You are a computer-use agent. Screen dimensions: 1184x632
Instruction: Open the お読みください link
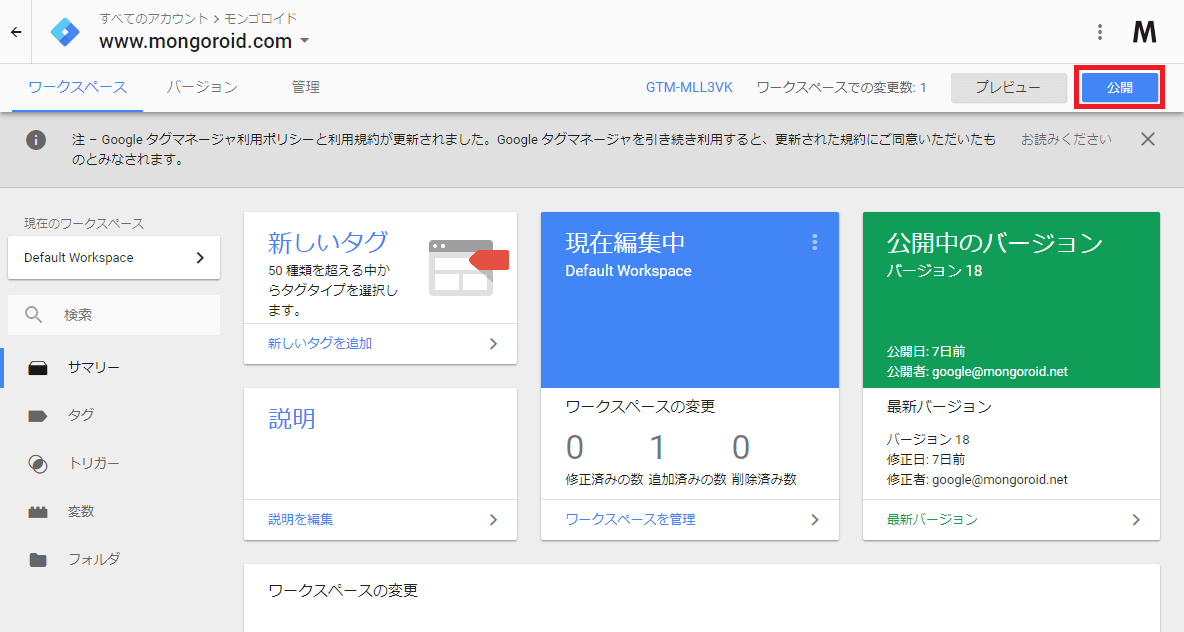tap(1066, 139)
